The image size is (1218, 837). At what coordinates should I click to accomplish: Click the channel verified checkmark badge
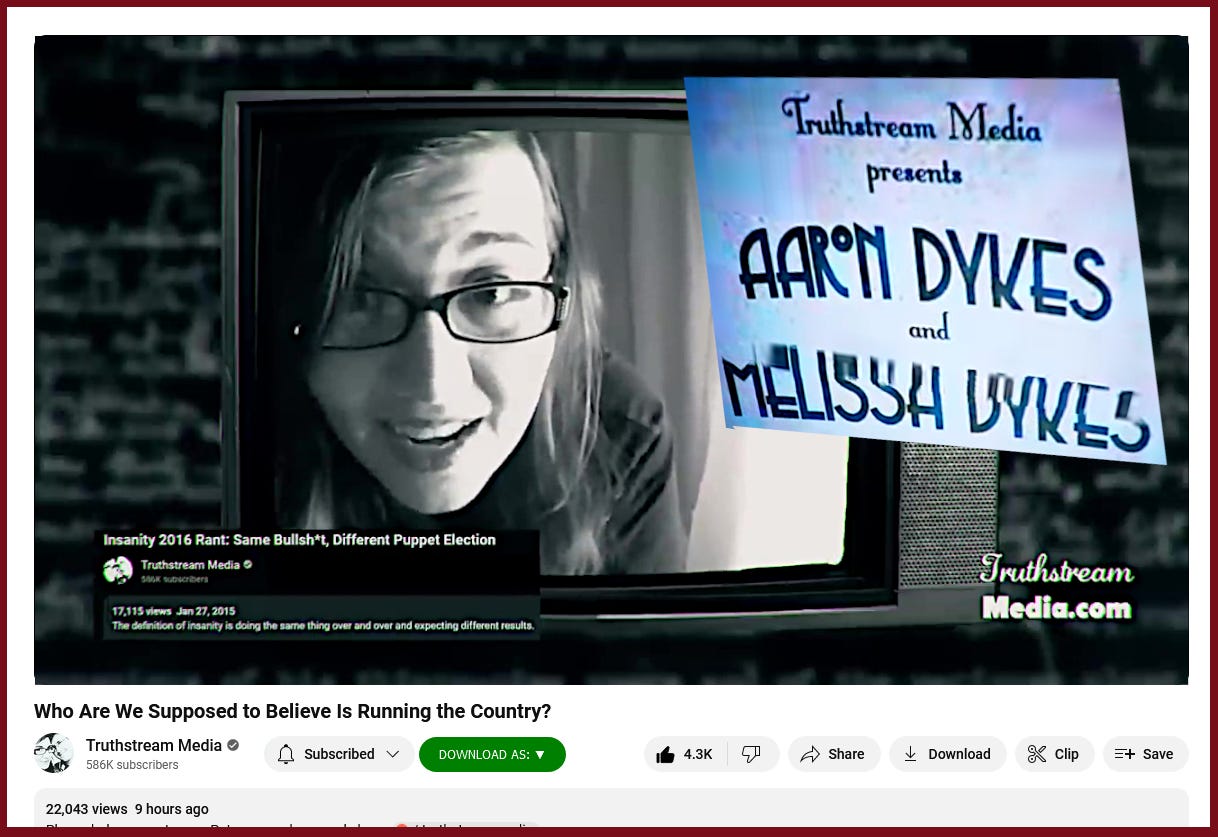tap(233, 745)
